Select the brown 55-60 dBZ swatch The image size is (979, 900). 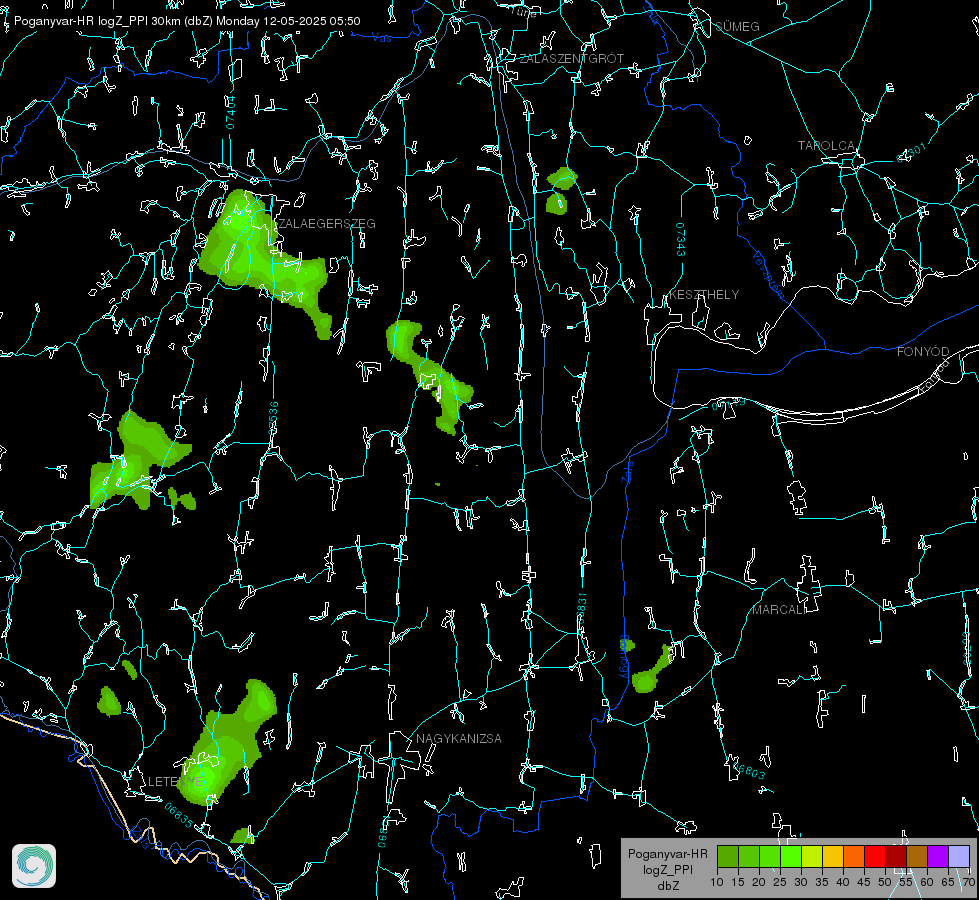[x=917, y=856]
